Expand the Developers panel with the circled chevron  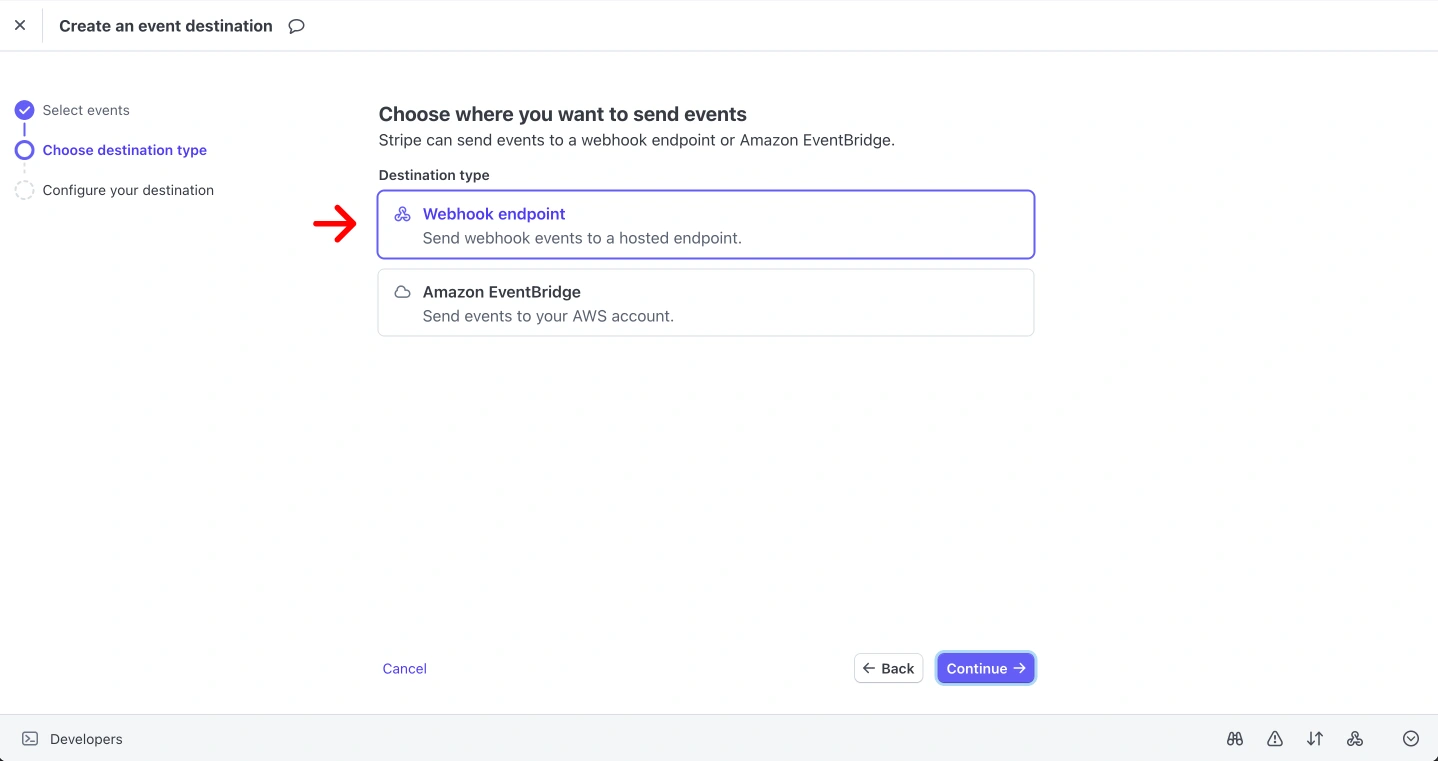click(1411, 739)
